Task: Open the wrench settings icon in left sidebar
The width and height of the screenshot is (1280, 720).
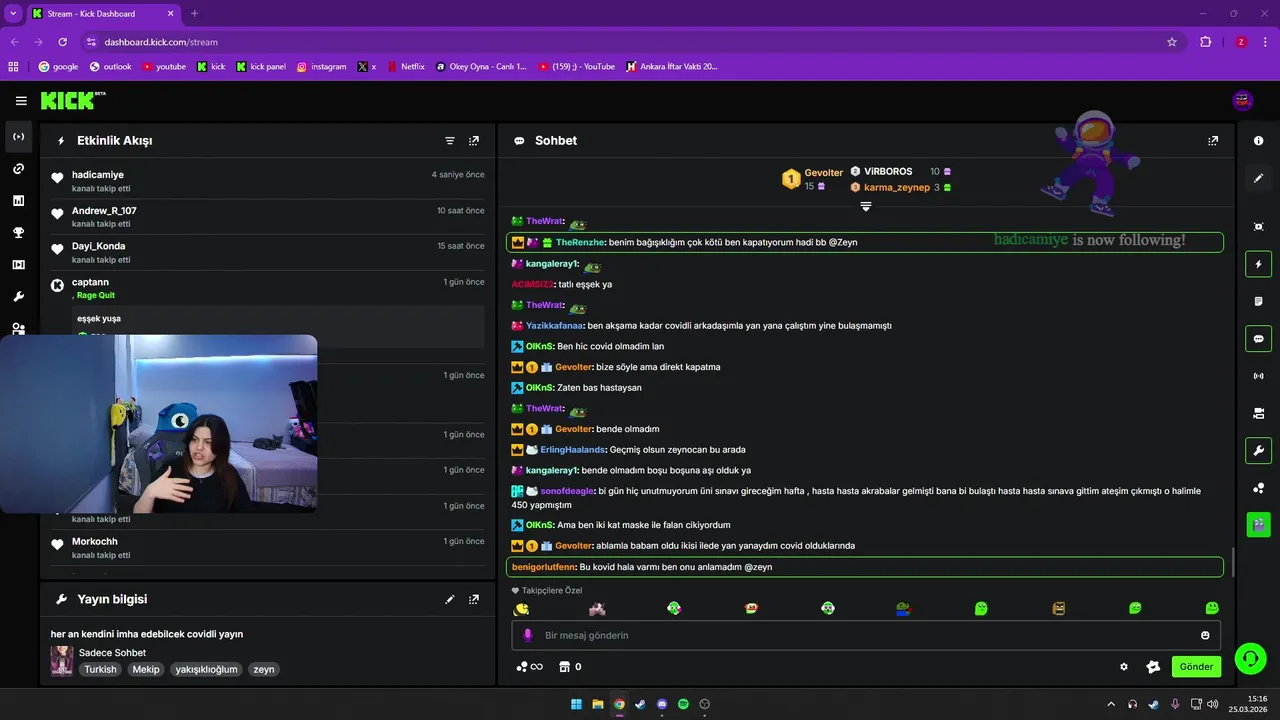Action: tap(18, 297)
